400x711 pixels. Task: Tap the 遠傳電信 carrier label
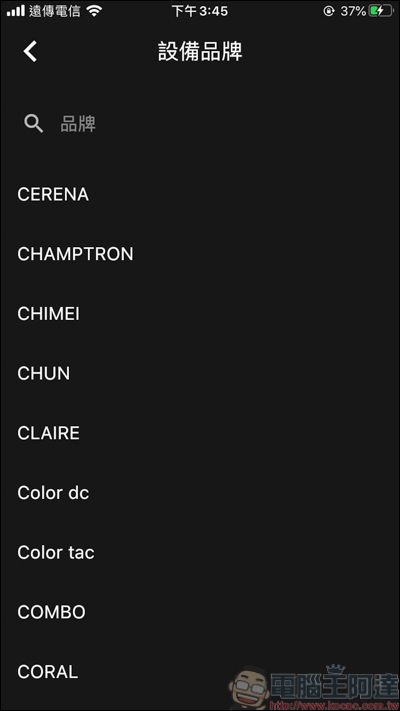coord(55,11)
